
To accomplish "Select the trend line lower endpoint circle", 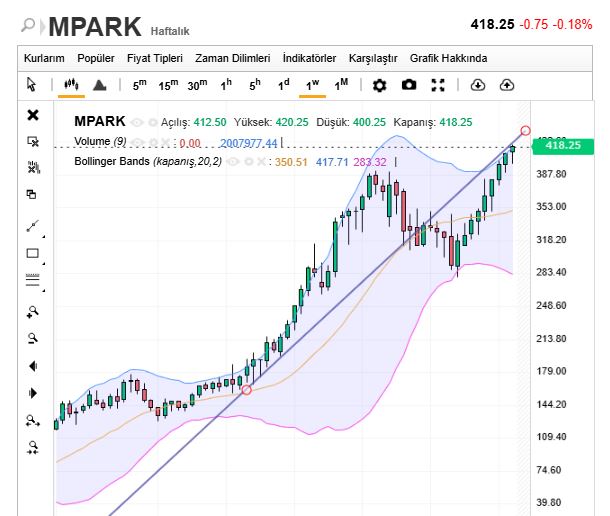I will 246,390.
